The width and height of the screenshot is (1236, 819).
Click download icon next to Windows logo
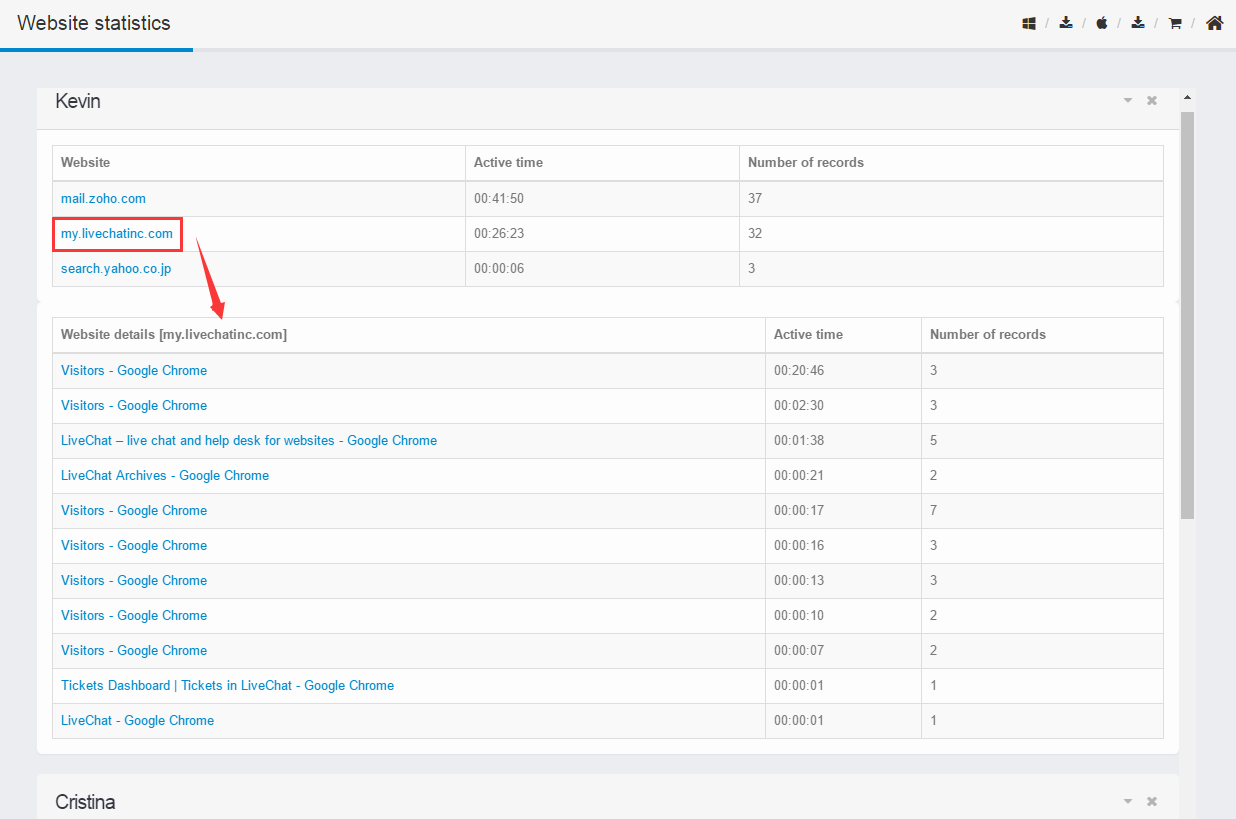pos(1066,23)
